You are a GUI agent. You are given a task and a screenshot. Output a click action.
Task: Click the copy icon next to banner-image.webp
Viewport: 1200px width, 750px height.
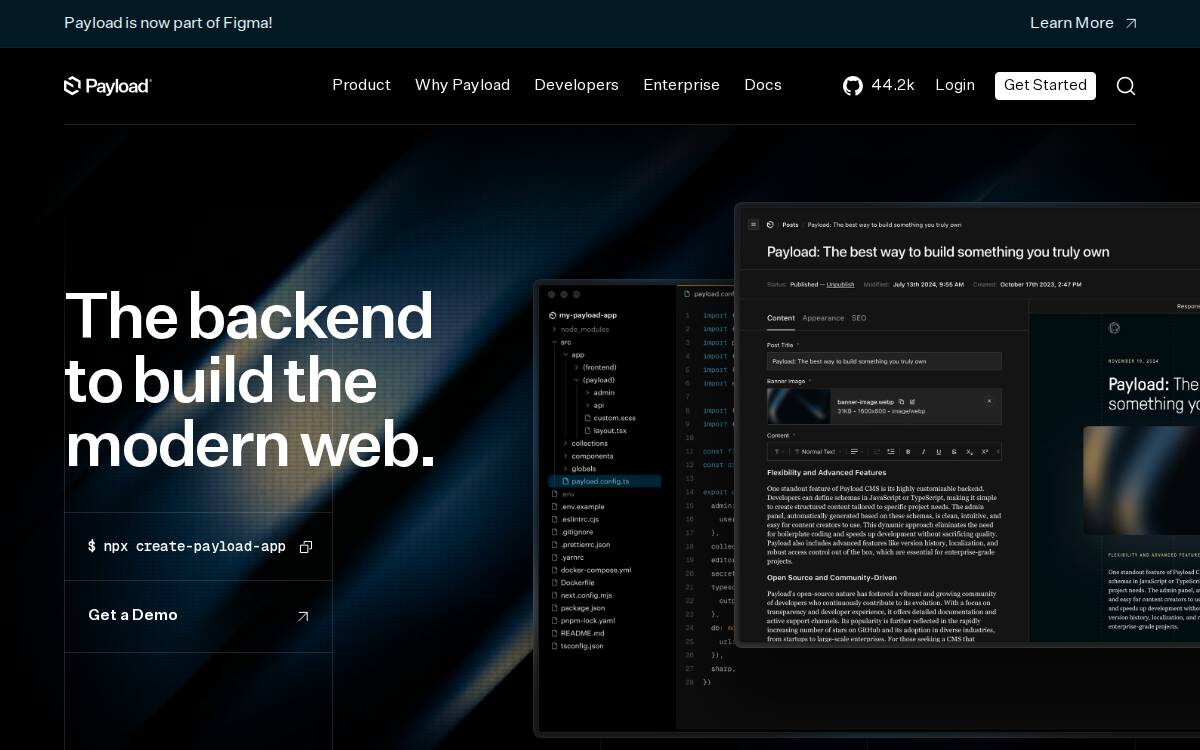901,402
